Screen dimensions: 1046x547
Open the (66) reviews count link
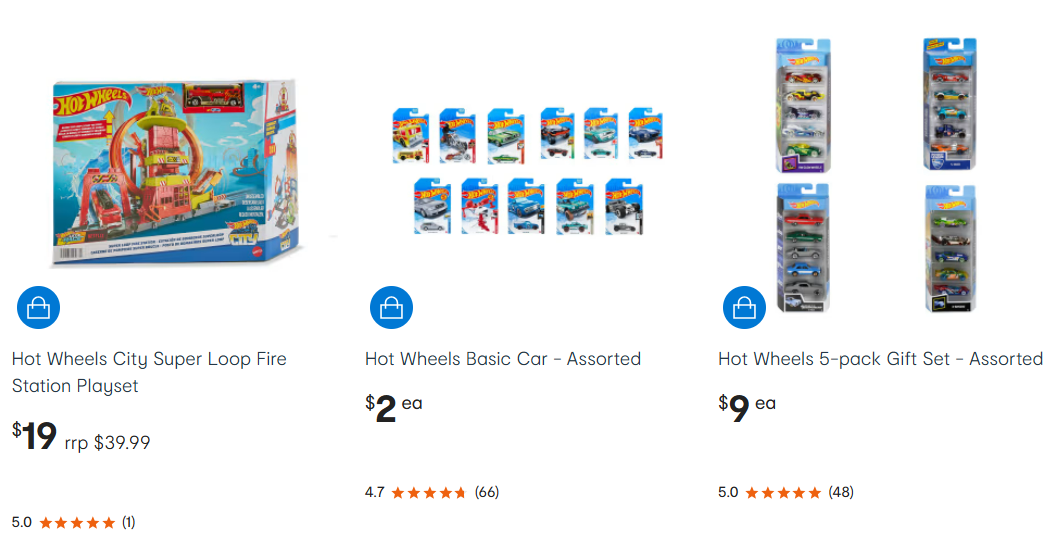tap(486, 492)
